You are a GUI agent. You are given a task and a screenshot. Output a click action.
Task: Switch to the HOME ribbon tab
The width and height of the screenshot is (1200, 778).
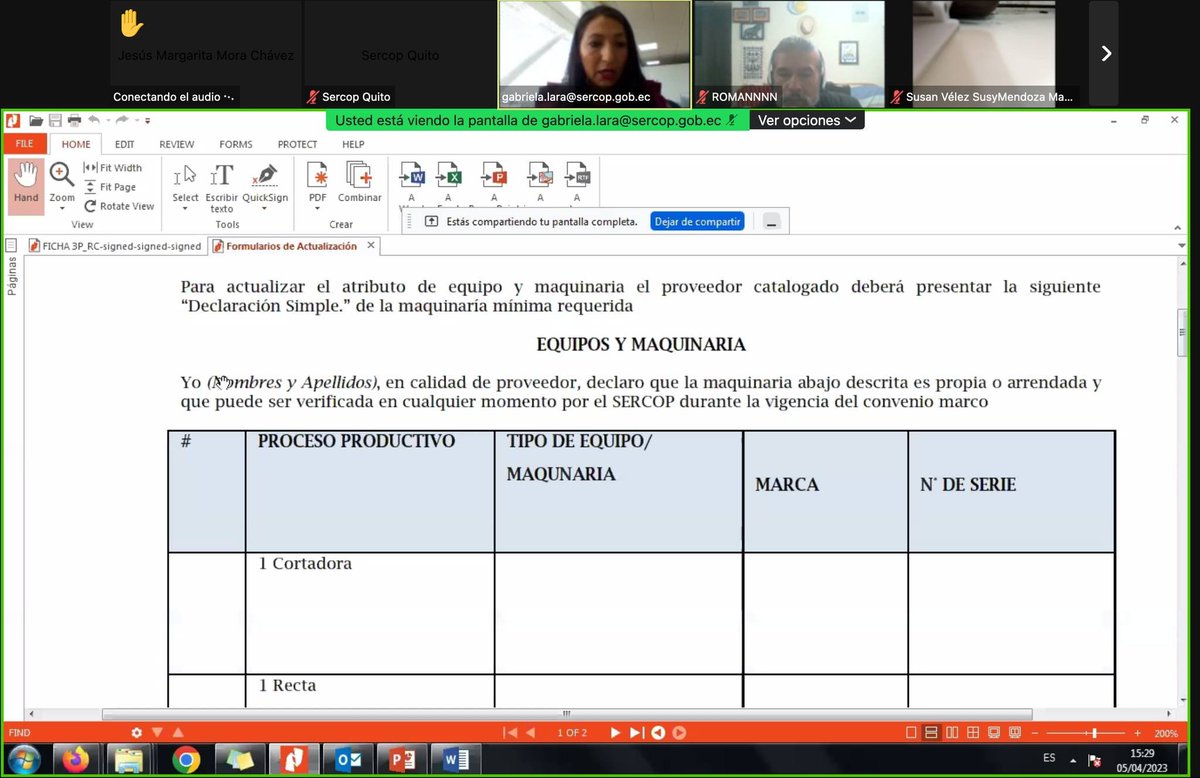pos(76,144)
